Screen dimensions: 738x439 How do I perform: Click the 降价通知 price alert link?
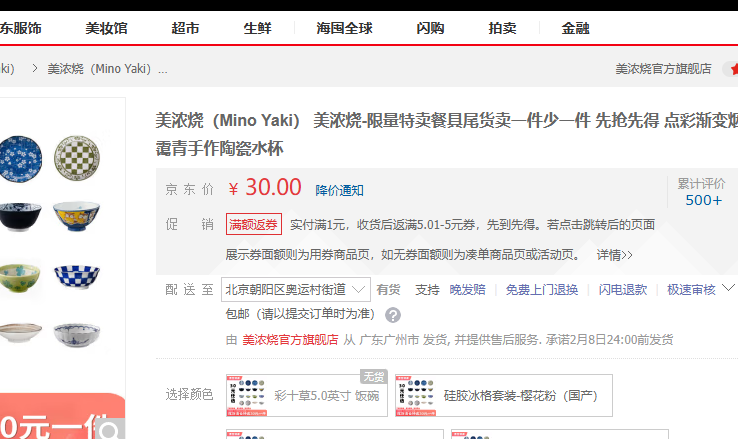[339, 190]
